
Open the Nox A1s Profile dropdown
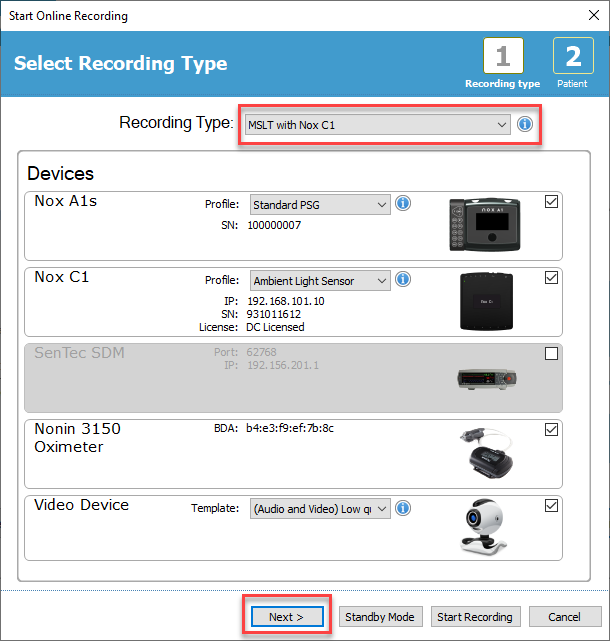click(320, 204)
